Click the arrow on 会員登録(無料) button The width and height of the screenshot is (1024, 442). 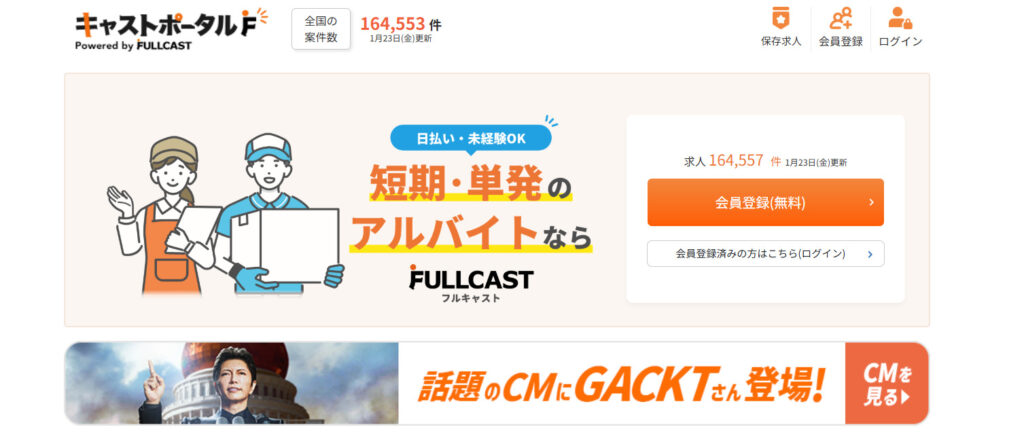click(871, 202)
